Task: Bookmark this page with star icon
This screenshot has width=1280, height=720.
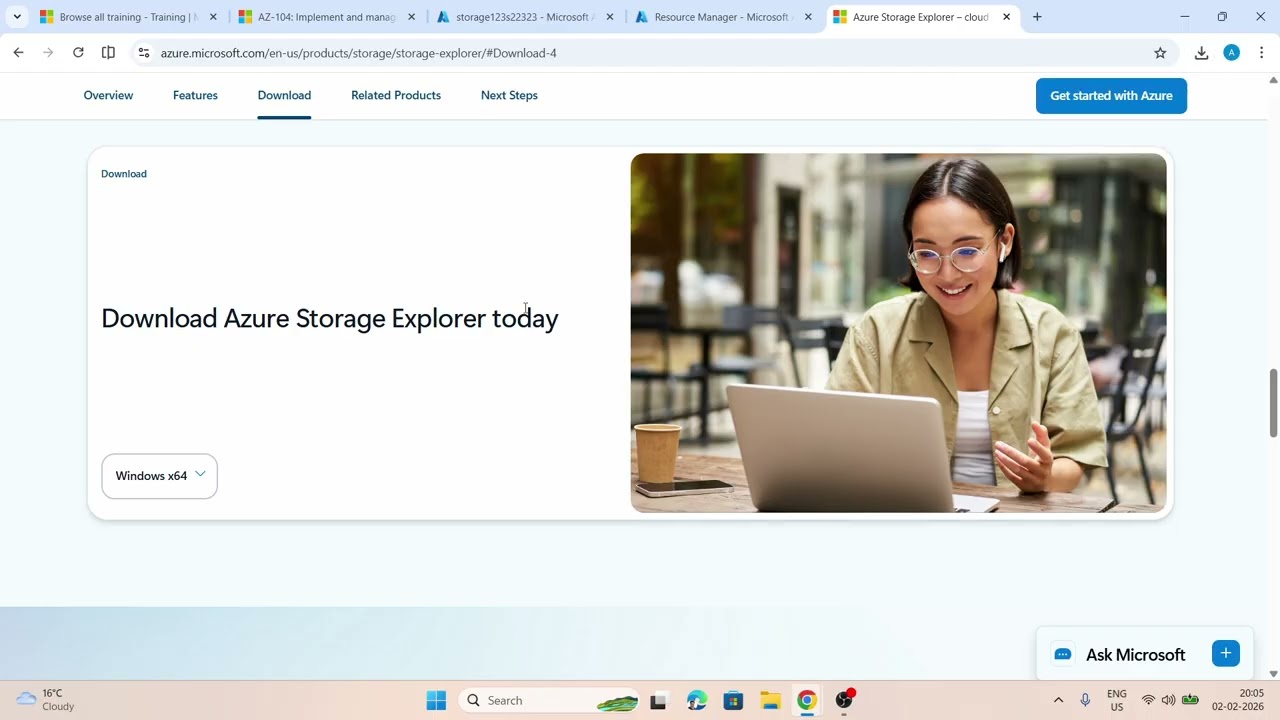Action: pyautogui.click(x=1160, y=53)
